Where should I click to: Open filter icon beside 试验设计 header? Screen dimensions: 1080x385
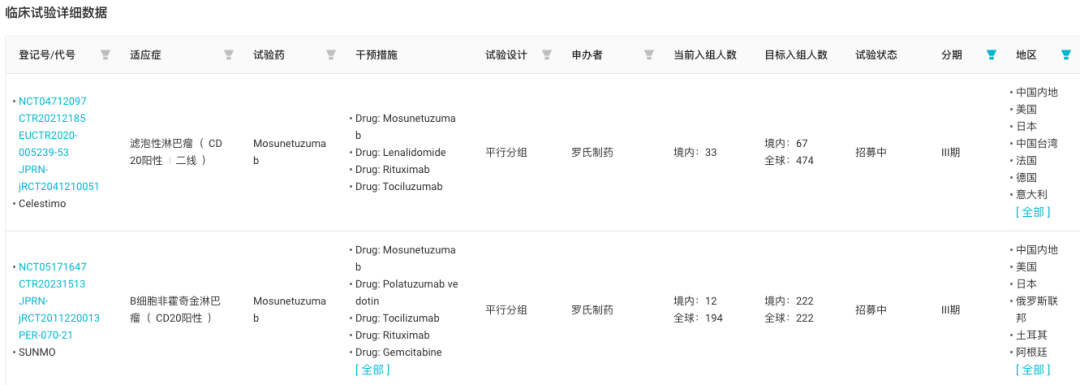pyautogui.click(x=547, y=55)
